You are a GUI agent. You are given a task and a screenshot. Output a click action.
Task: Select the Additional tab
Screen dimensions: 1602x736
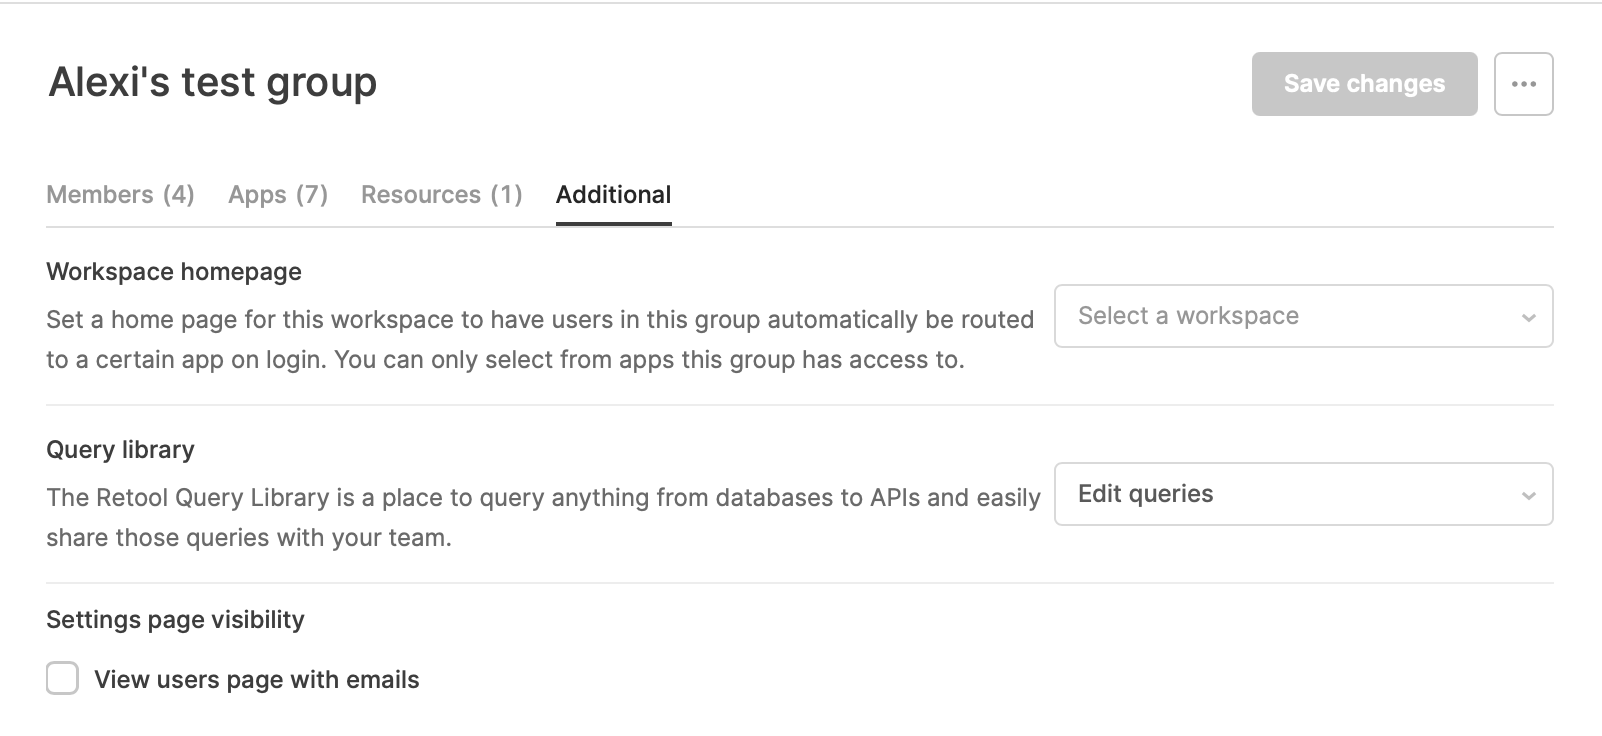[613, 195]
